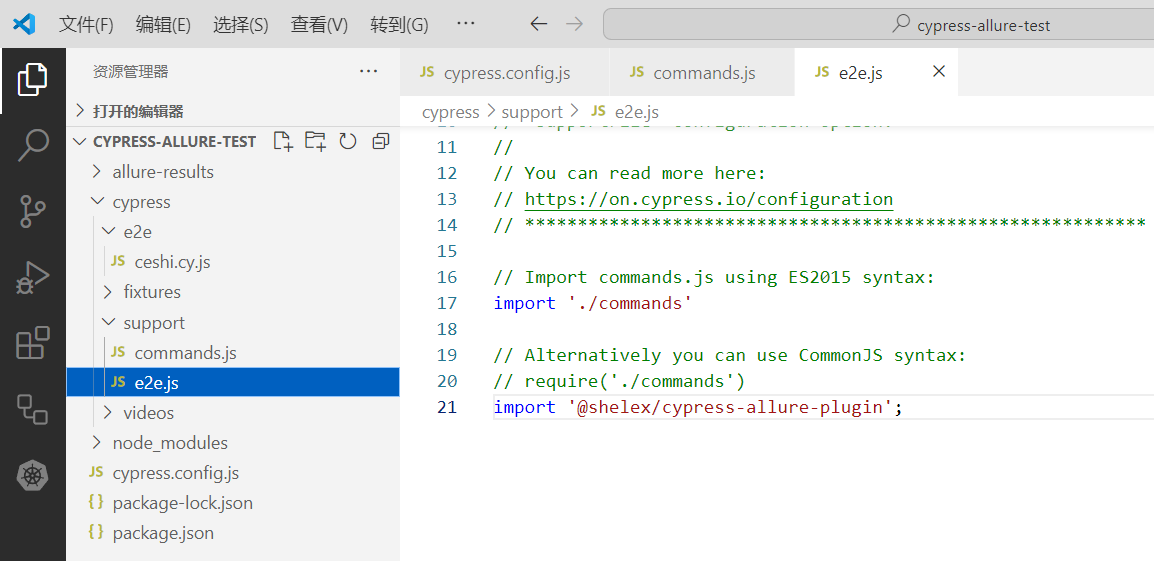The image size is (1154, 561).
Task: Open the 文件(F) menu
Action: (x=86, y=24)
